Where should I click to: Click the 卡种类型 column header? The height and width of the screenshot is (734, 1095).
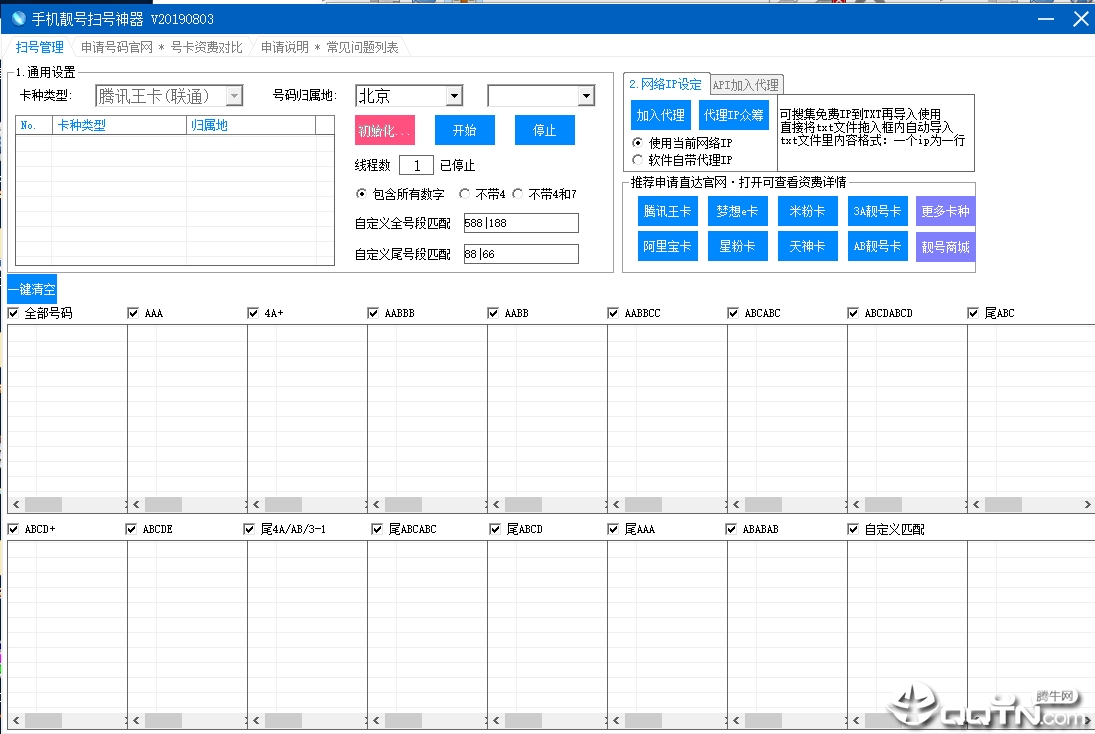coord(119,125)
